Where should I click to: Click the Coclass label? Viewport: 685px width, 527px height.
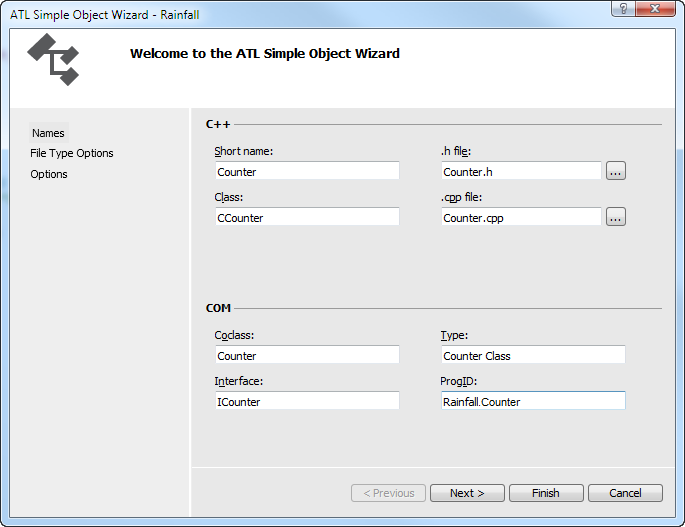[x=234, y=336]
